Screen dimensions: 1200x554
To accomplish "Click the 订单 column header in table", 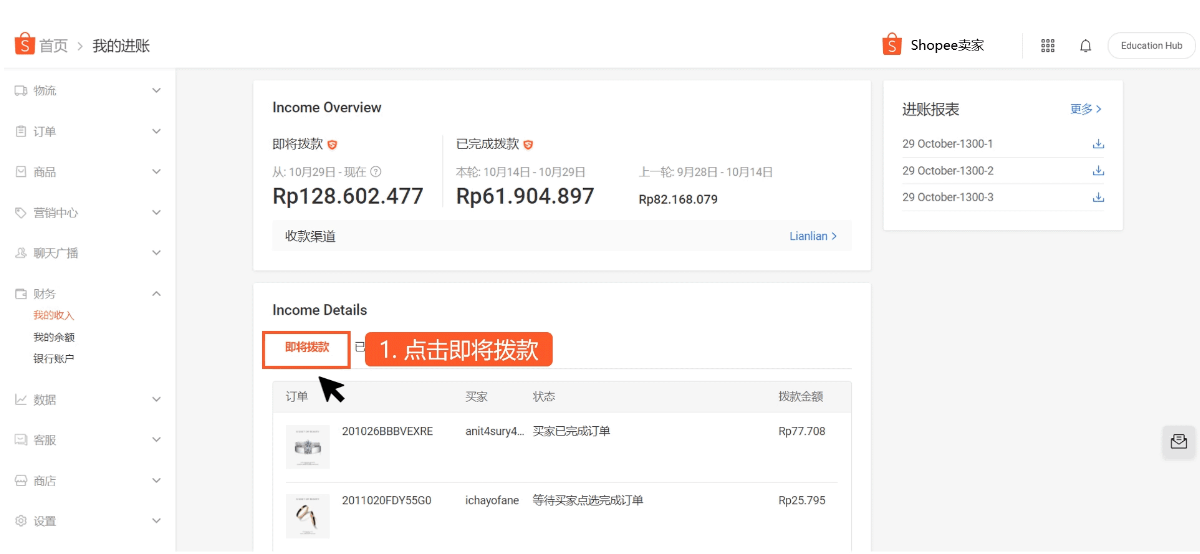I will pos(297,397).
